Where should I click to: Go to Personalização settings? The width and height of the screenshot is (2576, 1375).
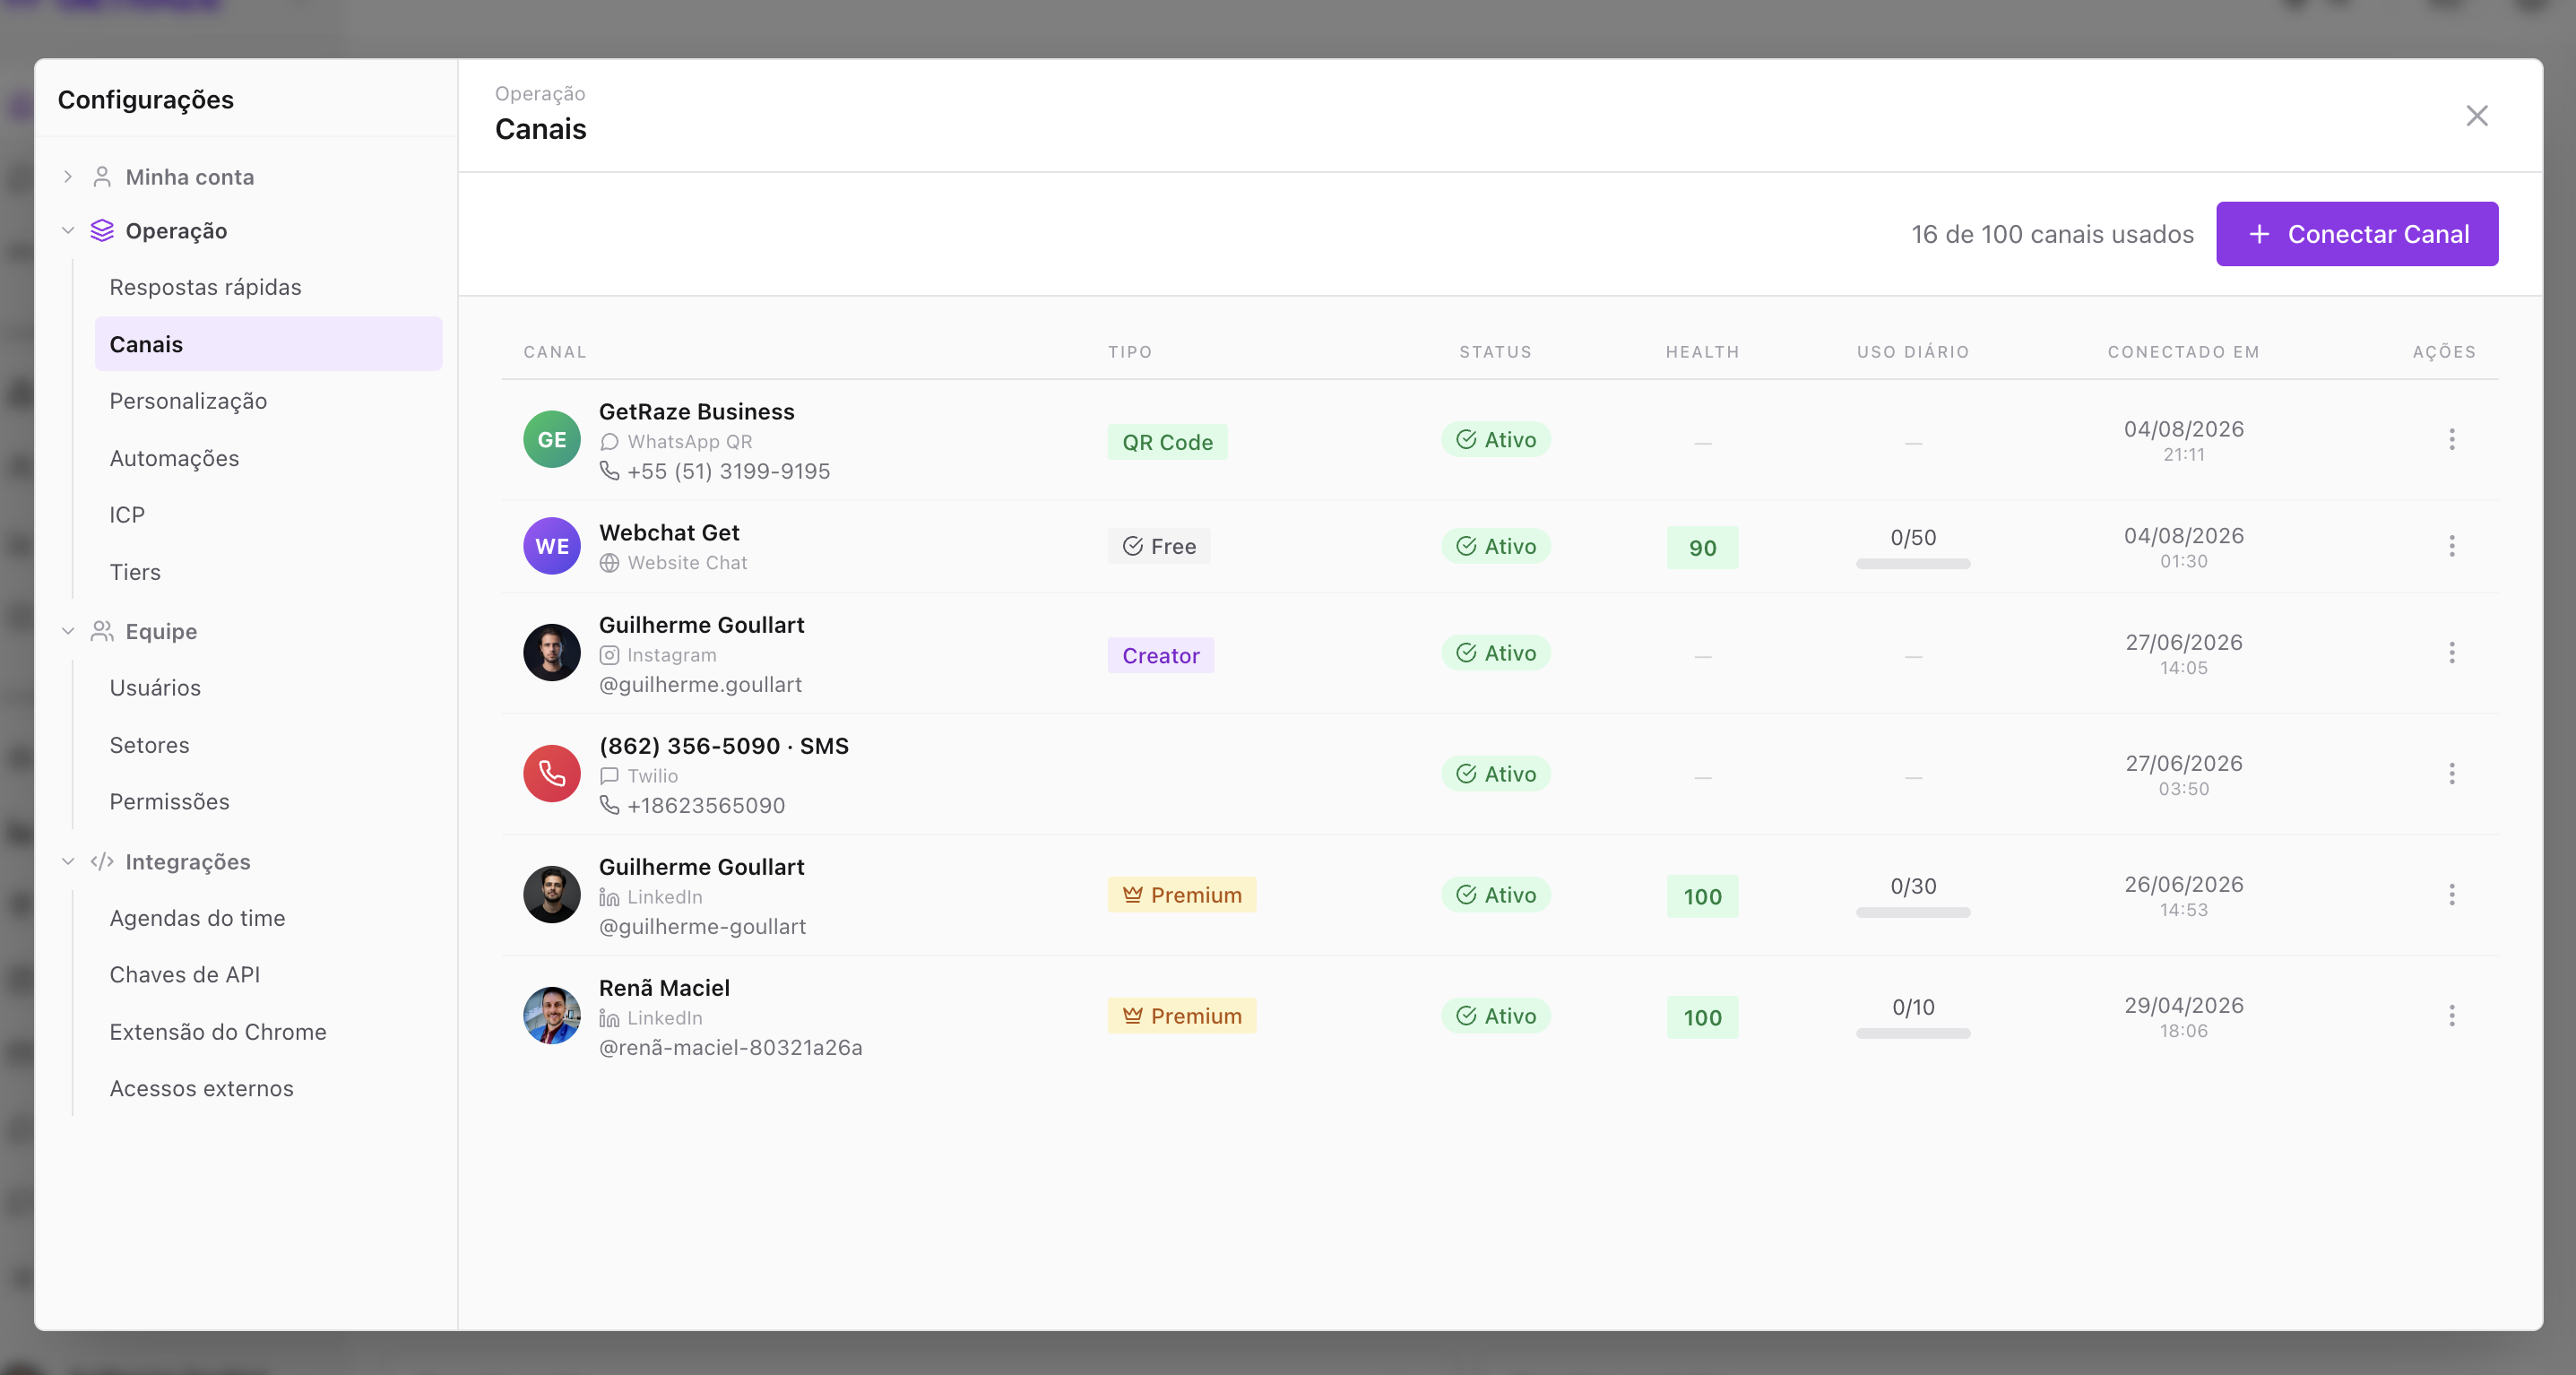coord(268,402)
